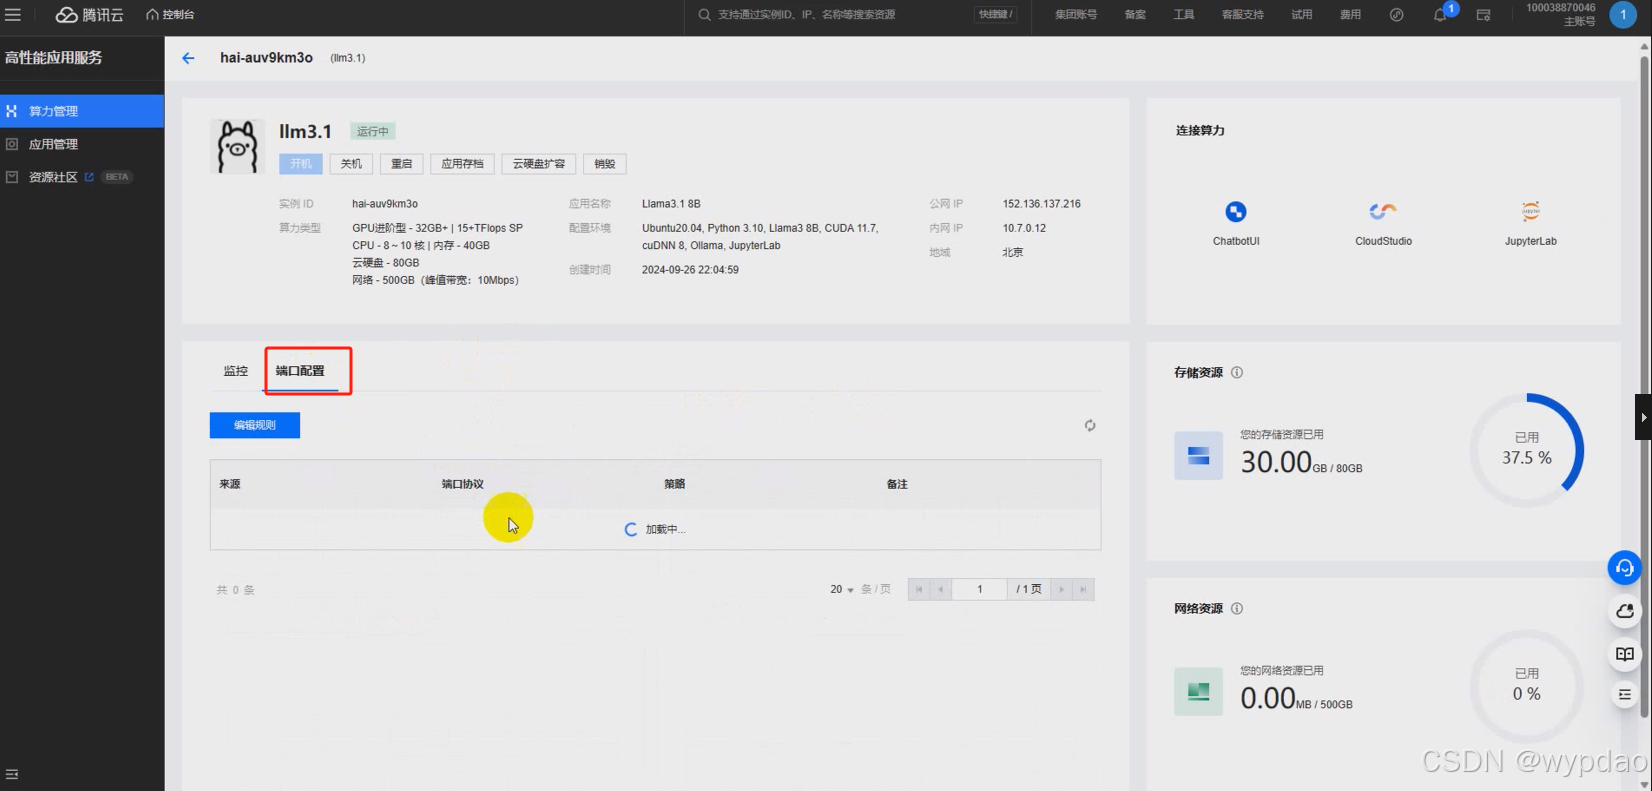
Task: Open the floating book documentation icon
Action: click(x=1625, y=654)
